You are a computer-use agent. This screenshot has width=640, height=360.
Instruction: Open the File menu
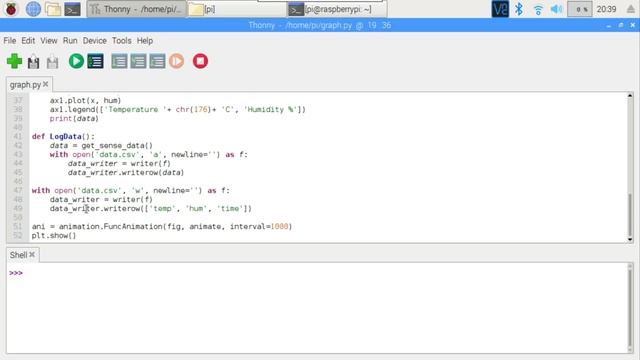coord(10,41)
